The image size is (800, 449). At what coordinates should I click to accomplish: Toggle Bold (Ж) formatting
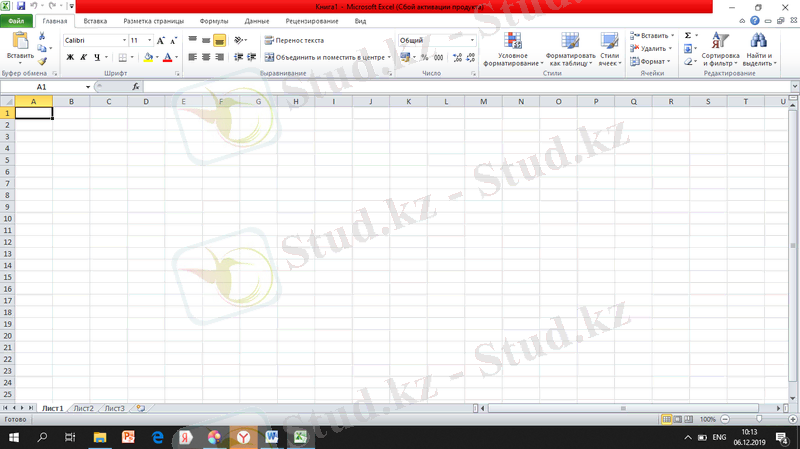click(x=70, y=57)
